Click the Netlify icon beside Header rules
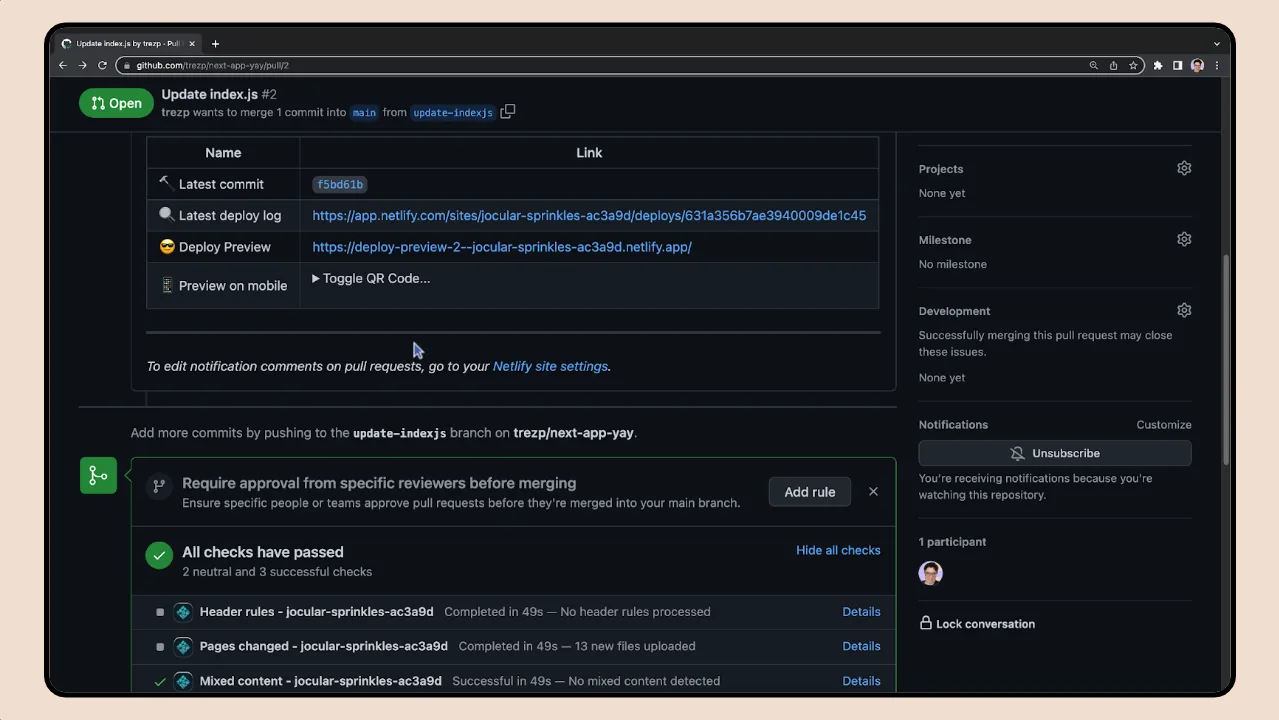The image size is (1279, 720). coord(183,612)
